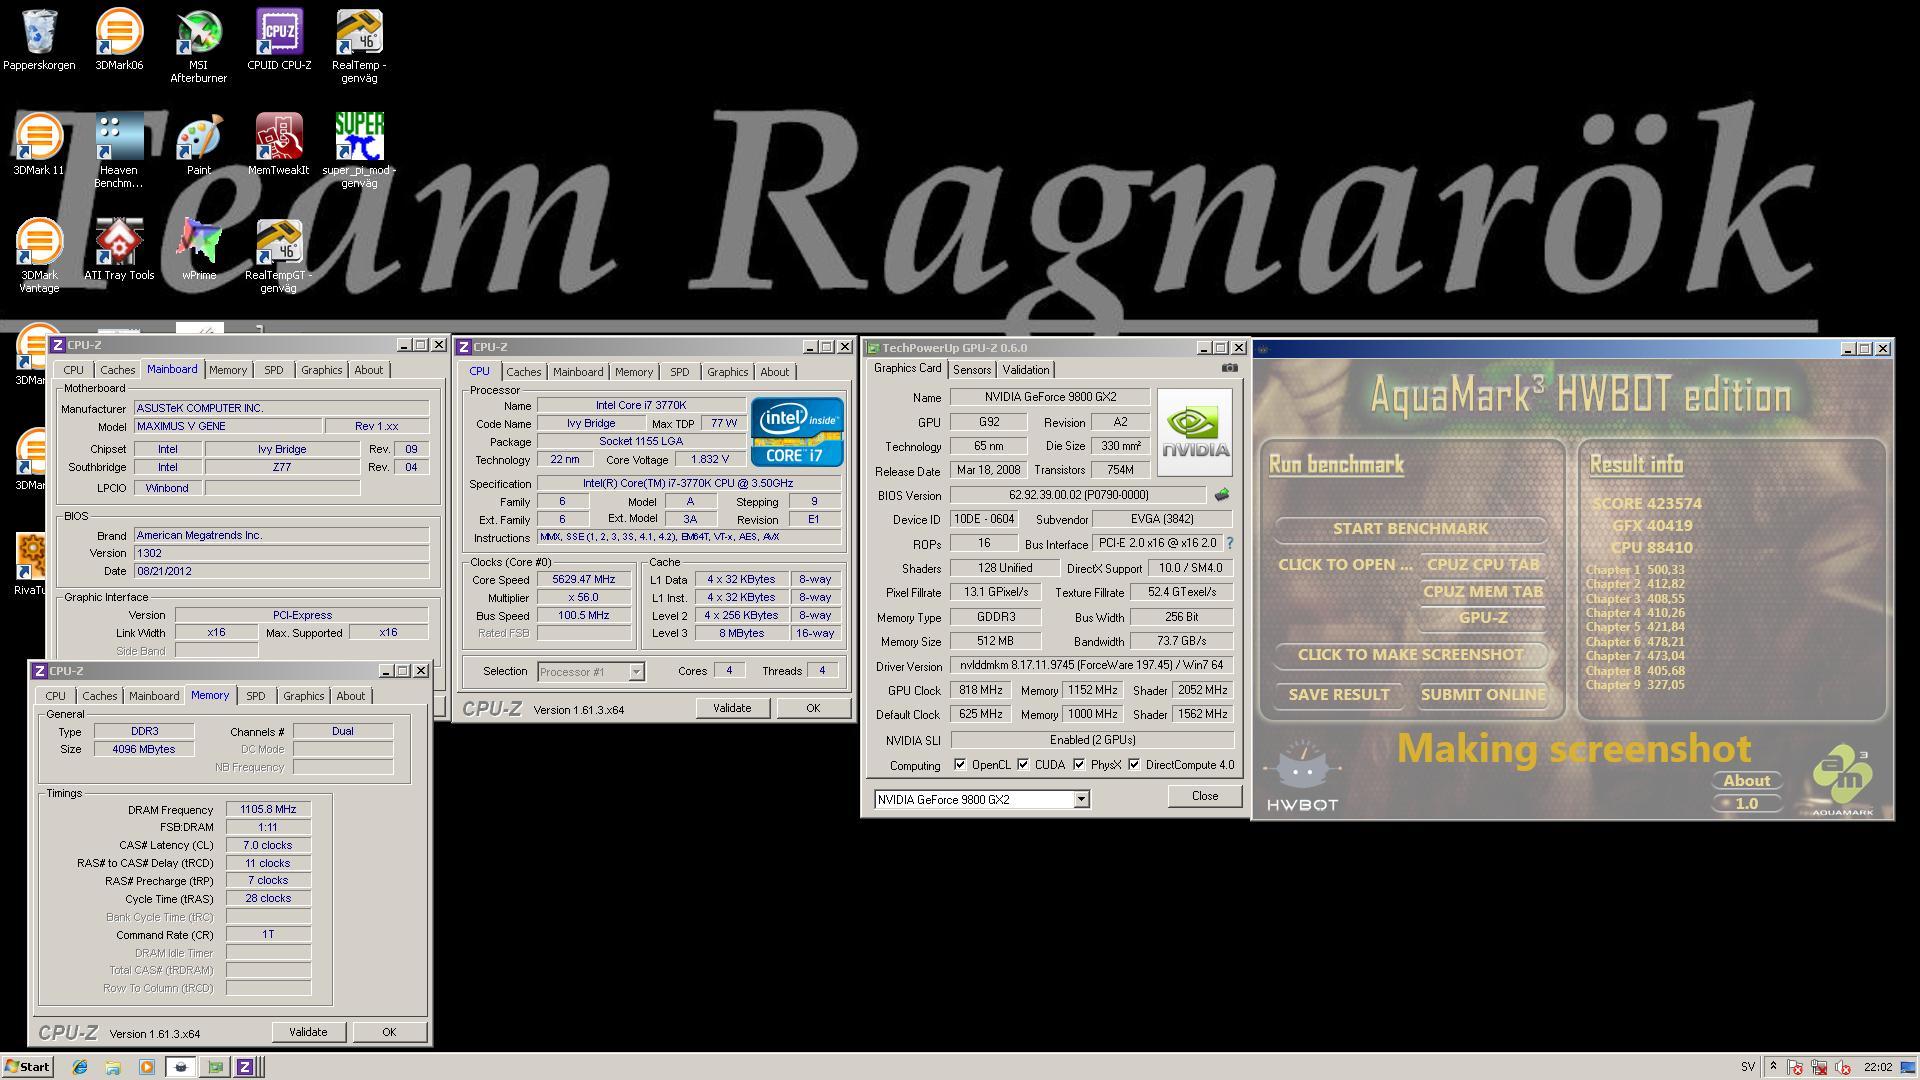Click the HWBOT logo in AquaMark window
Viewport: 1920px width, 1080px height.
tap(1302, 777)
